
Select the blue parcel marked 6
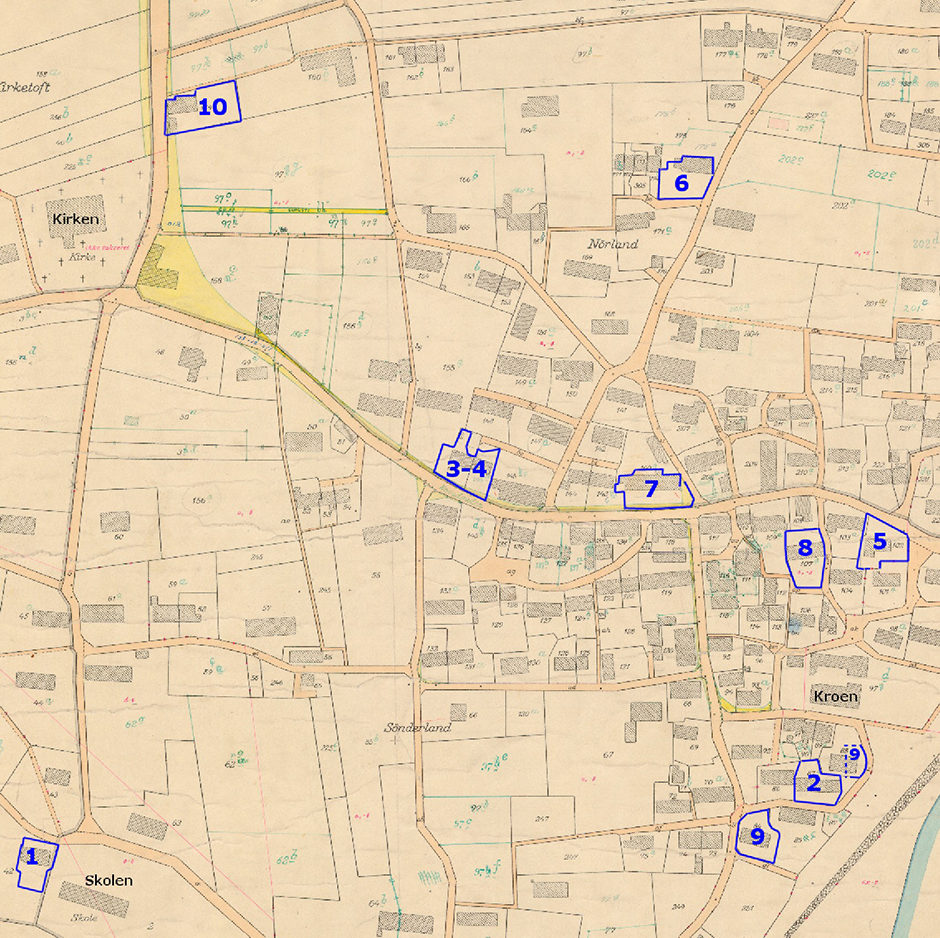click(684, 180)
